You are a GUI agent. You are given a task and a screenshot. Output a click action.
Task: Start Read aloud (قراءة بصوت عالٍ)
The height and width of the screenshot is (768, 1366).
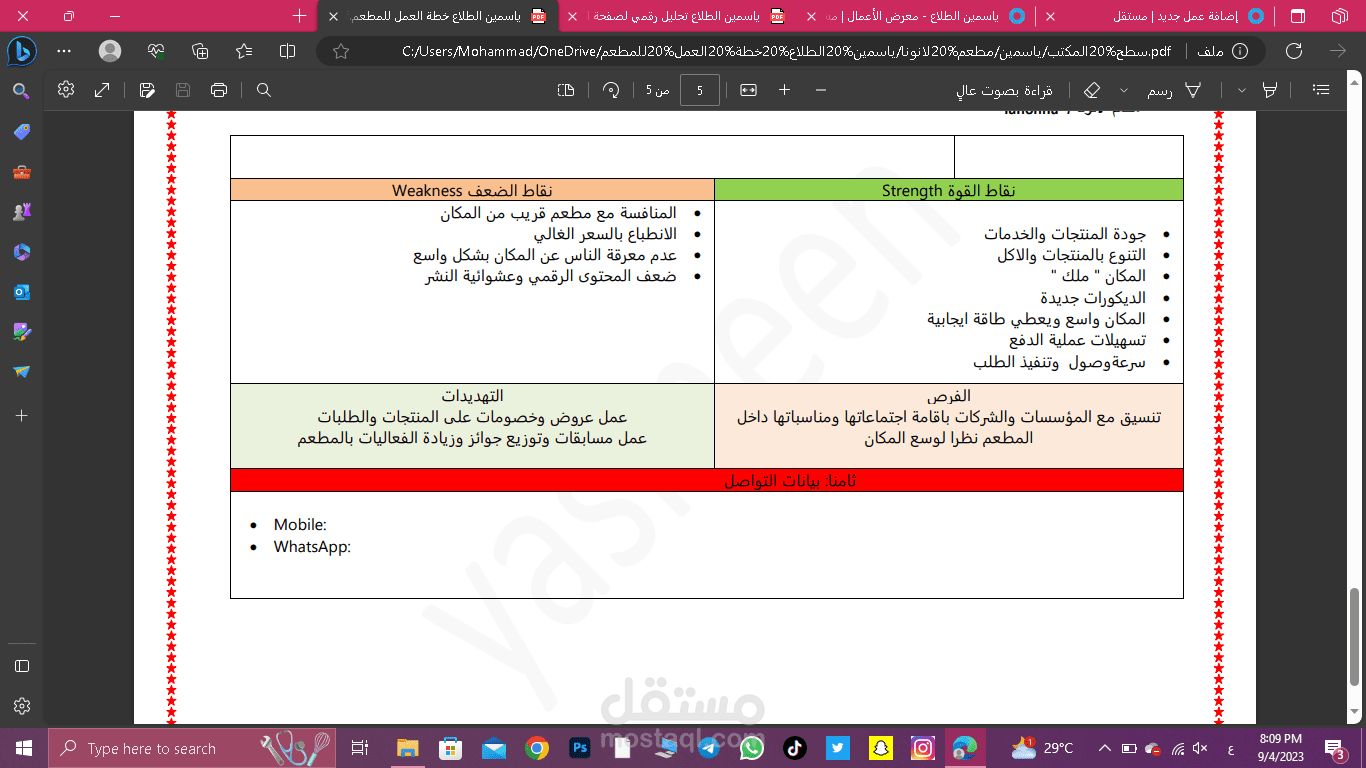1005,90
